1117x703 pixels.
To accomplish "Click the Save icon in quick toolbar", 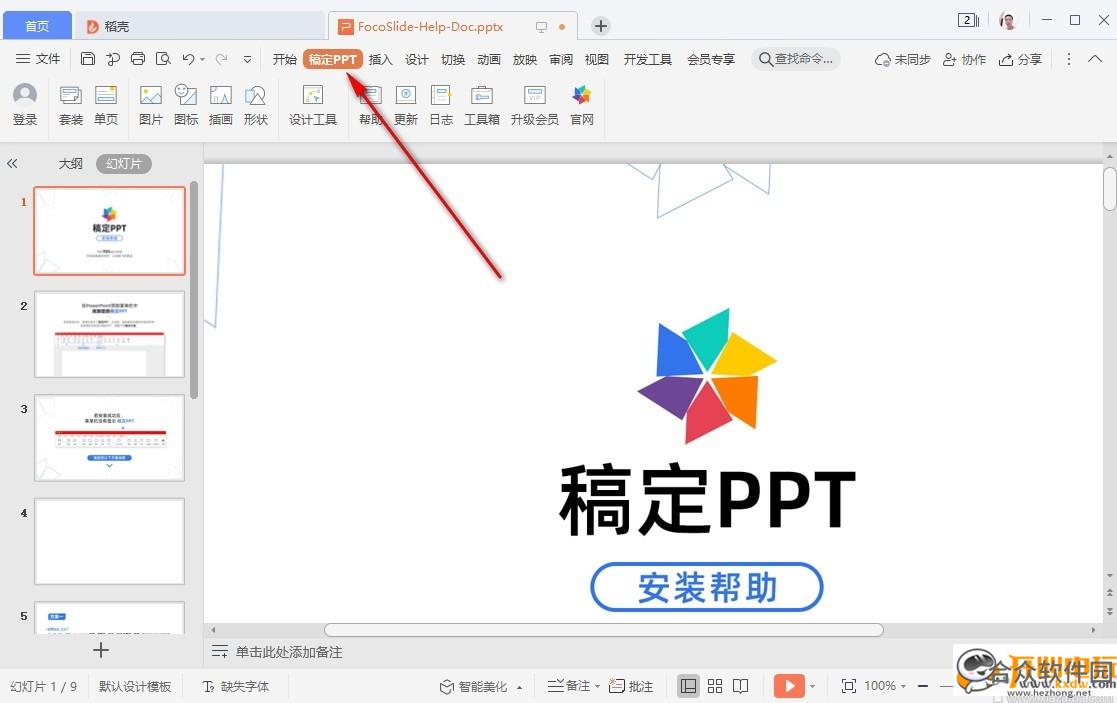I will pos(88,59).
